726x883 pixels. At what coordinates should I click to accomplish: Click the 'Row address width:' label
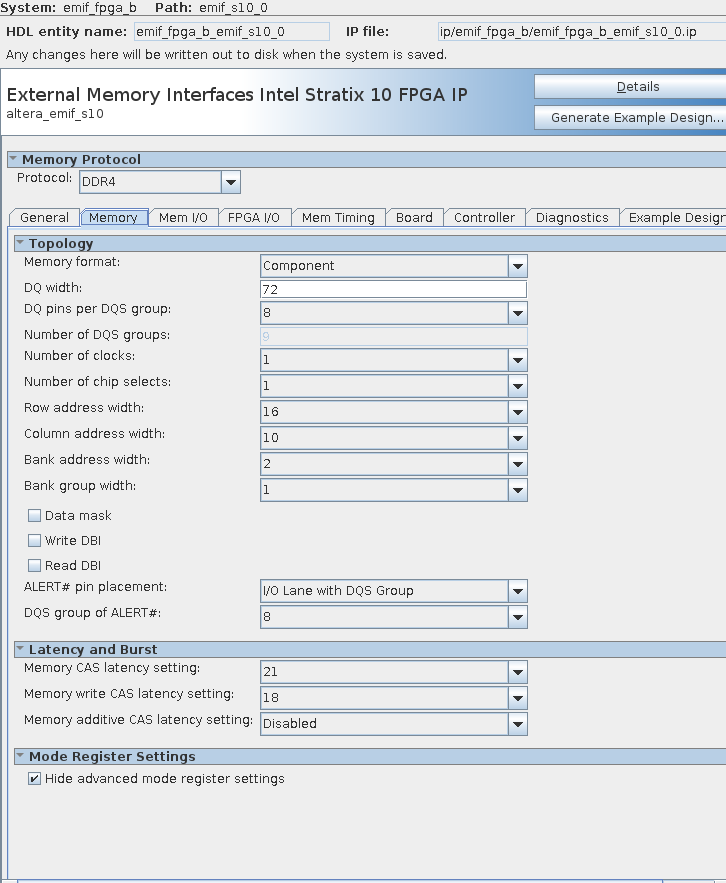(84, 408)
